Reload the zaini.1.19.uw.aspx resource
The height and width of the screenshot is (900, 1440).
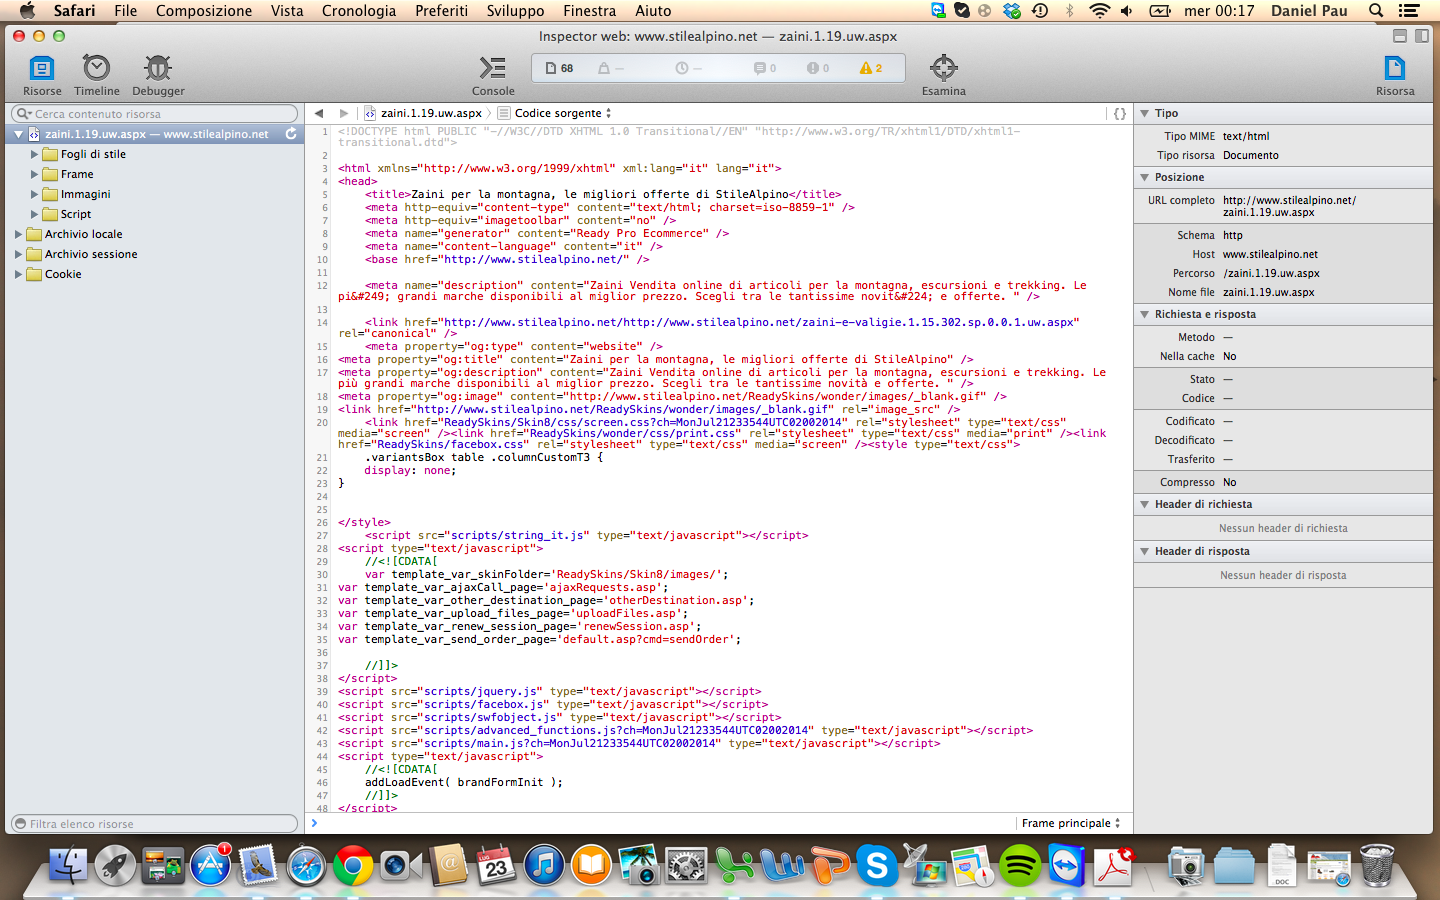click(291, 134)
